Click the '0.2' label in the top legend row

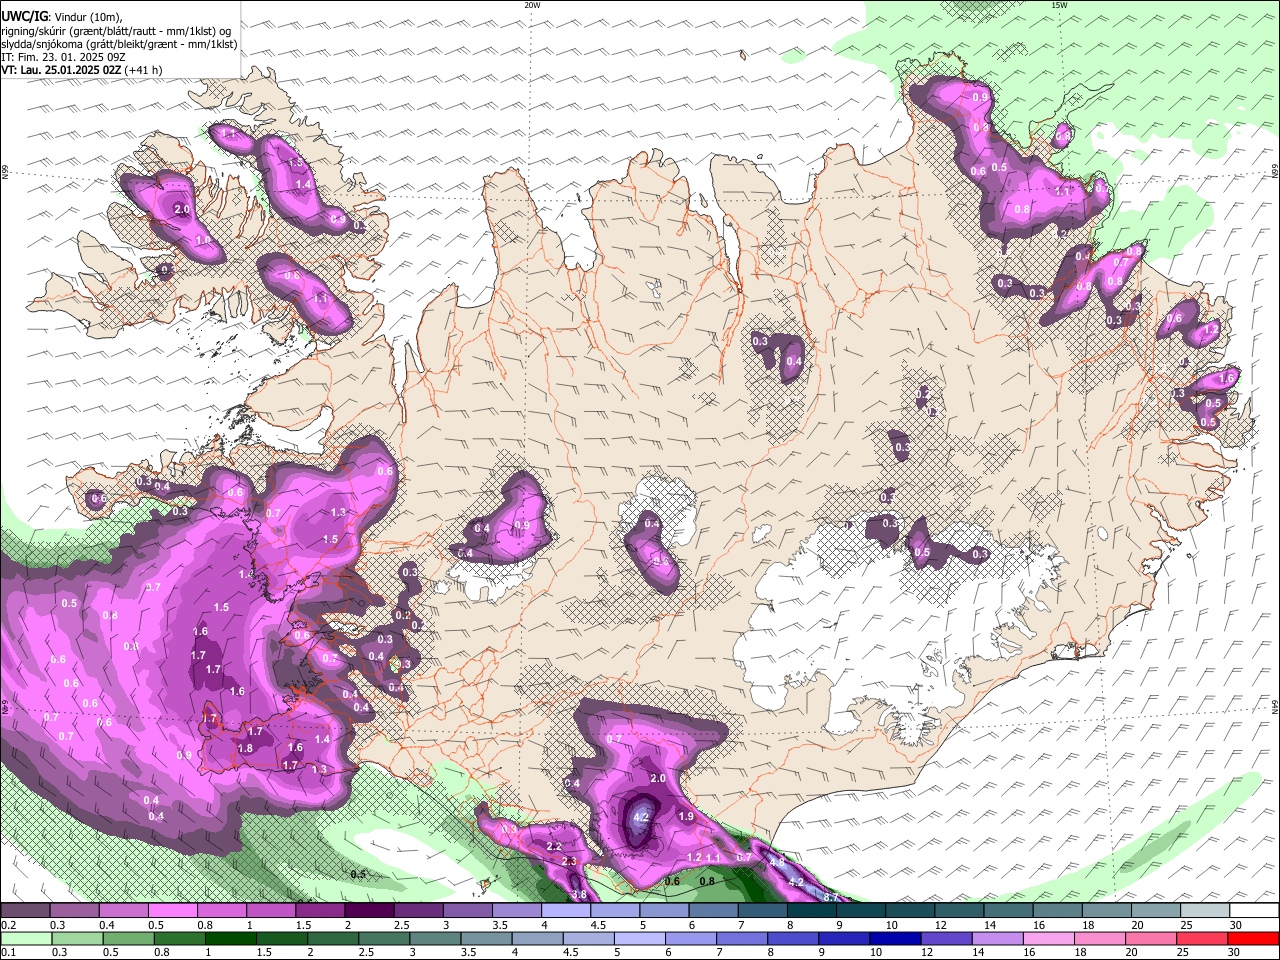coord(8,925)
